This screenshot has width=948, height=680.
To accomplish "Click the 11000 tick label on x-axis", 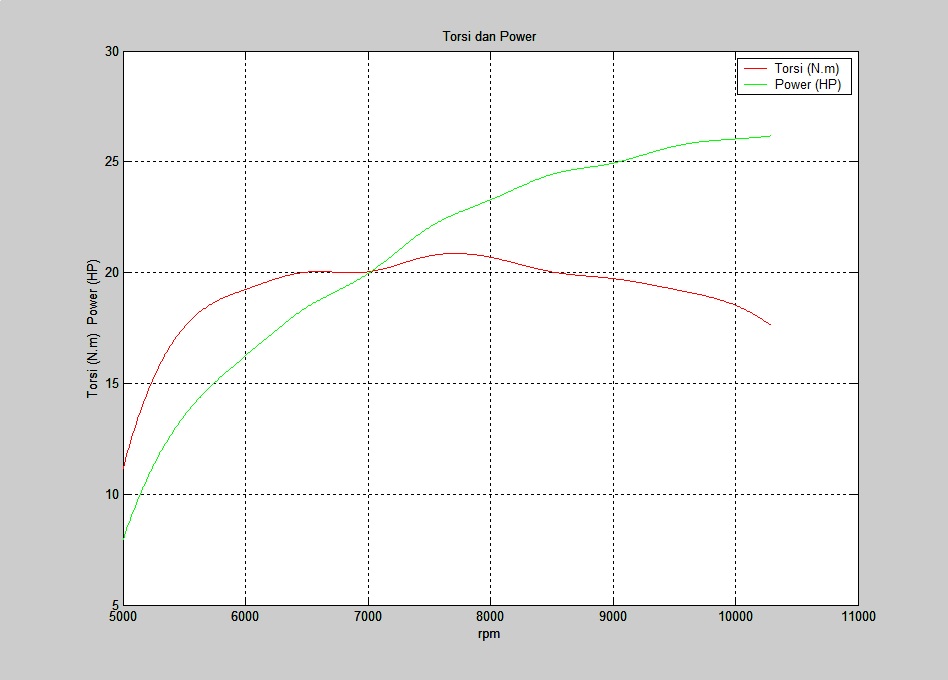I will pyautogui.click(x=858, y=617).
